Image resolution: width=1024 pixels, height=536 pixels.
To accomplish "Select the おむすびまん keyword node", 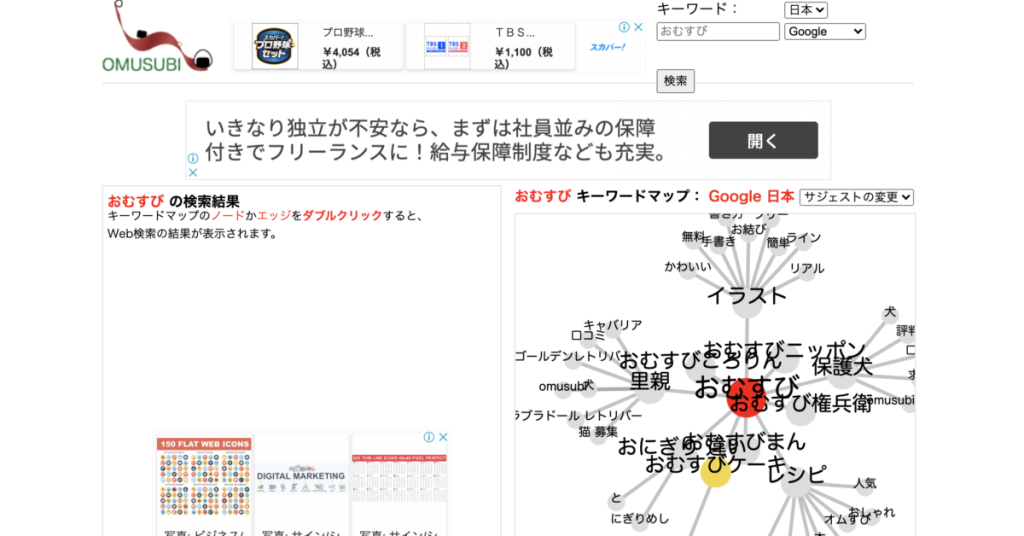I will (x=745, y=443).
